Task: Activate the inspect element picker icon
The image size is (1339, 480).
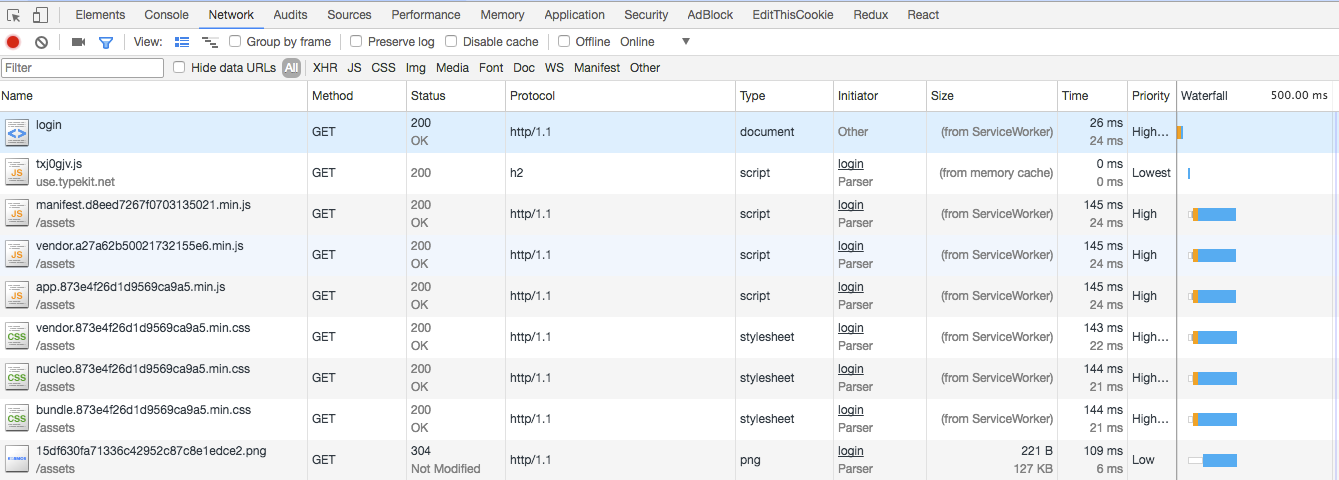Action: (x=14, y=15)
